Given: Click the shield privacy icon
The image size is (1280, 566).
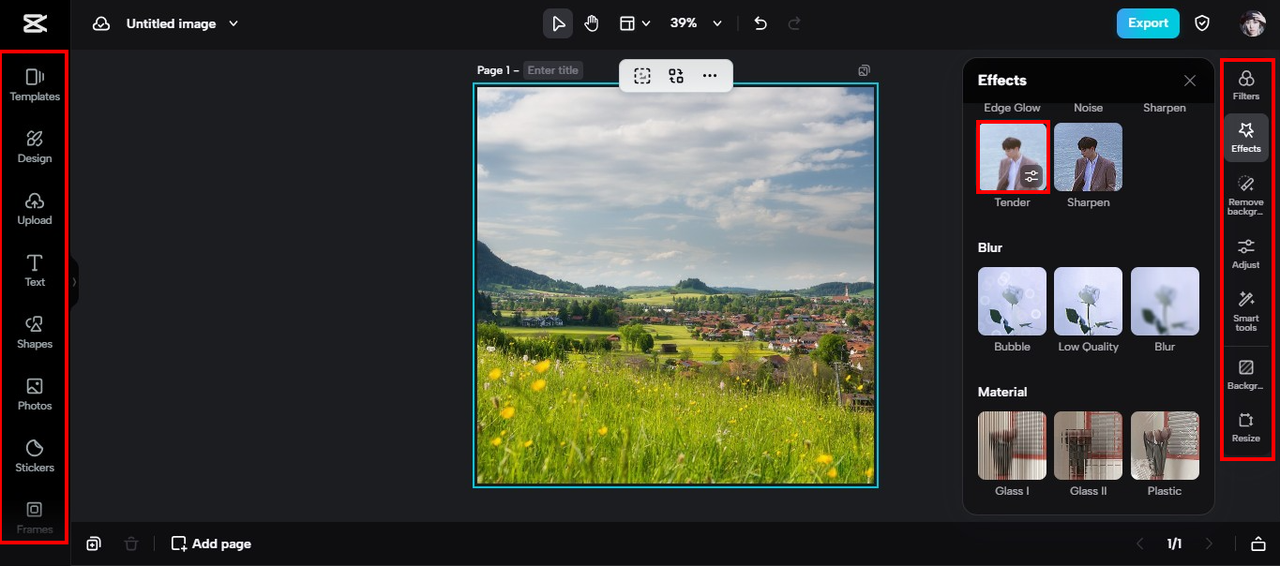Looking at the screenshot, I should 1203,23.
